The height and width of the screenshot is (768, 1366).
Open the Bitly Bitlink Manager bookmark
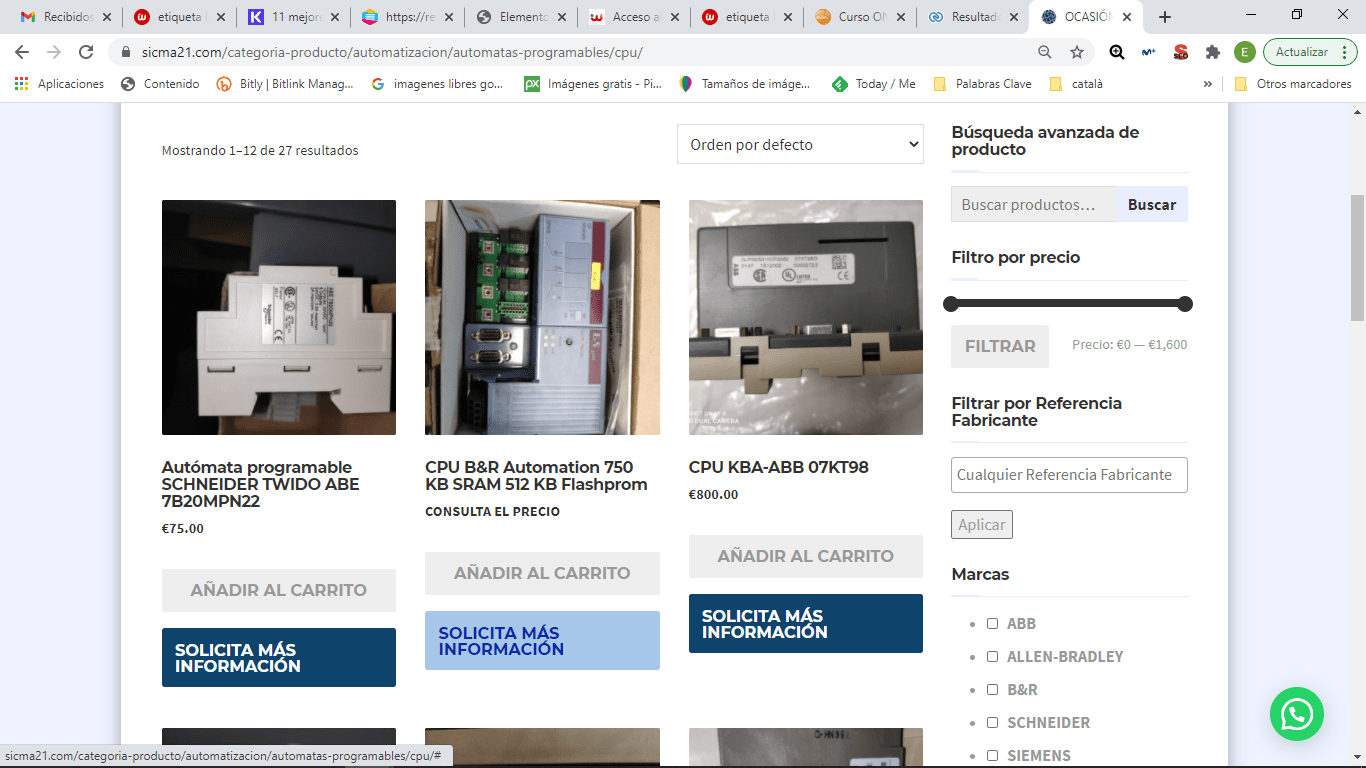[285, 84]
